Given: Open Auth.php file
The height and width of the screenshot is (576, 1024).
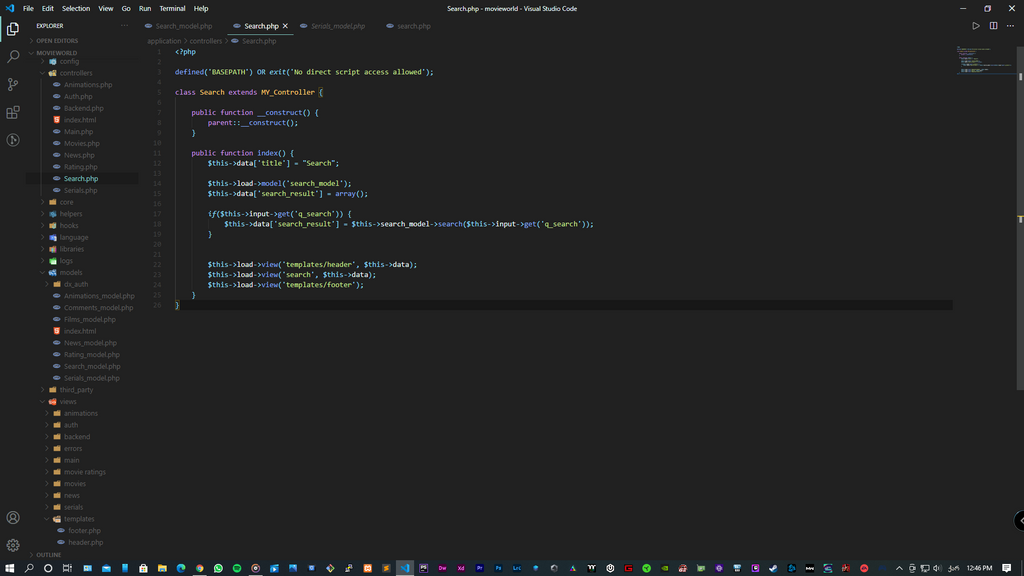Looking at the screenshot, I should pyautogui.click(x=78, y=97).
